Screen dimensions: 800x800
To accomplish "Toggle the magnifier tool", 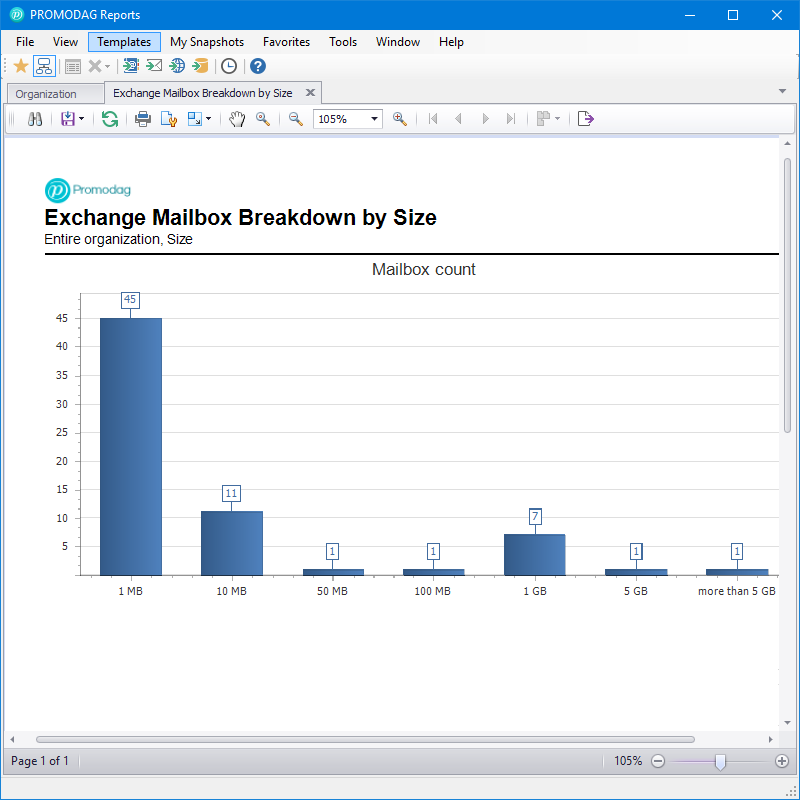I will pos(263,119).
